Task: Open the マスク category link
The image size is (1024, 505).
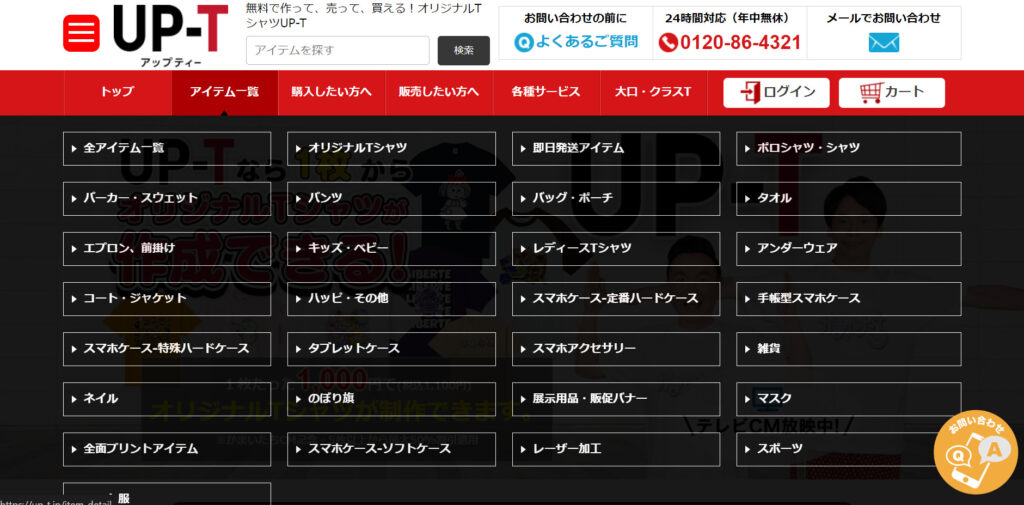Action: click(x=848, y=398)
